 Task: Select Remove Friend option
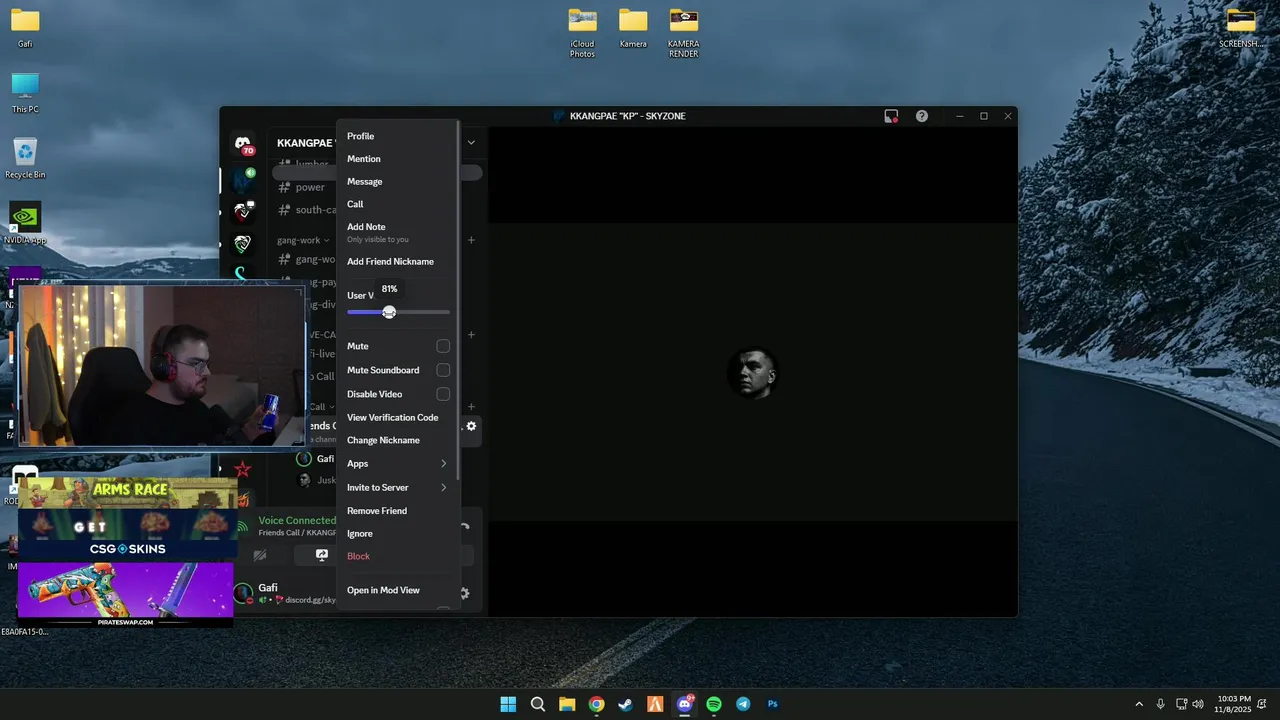pos(398,511)
